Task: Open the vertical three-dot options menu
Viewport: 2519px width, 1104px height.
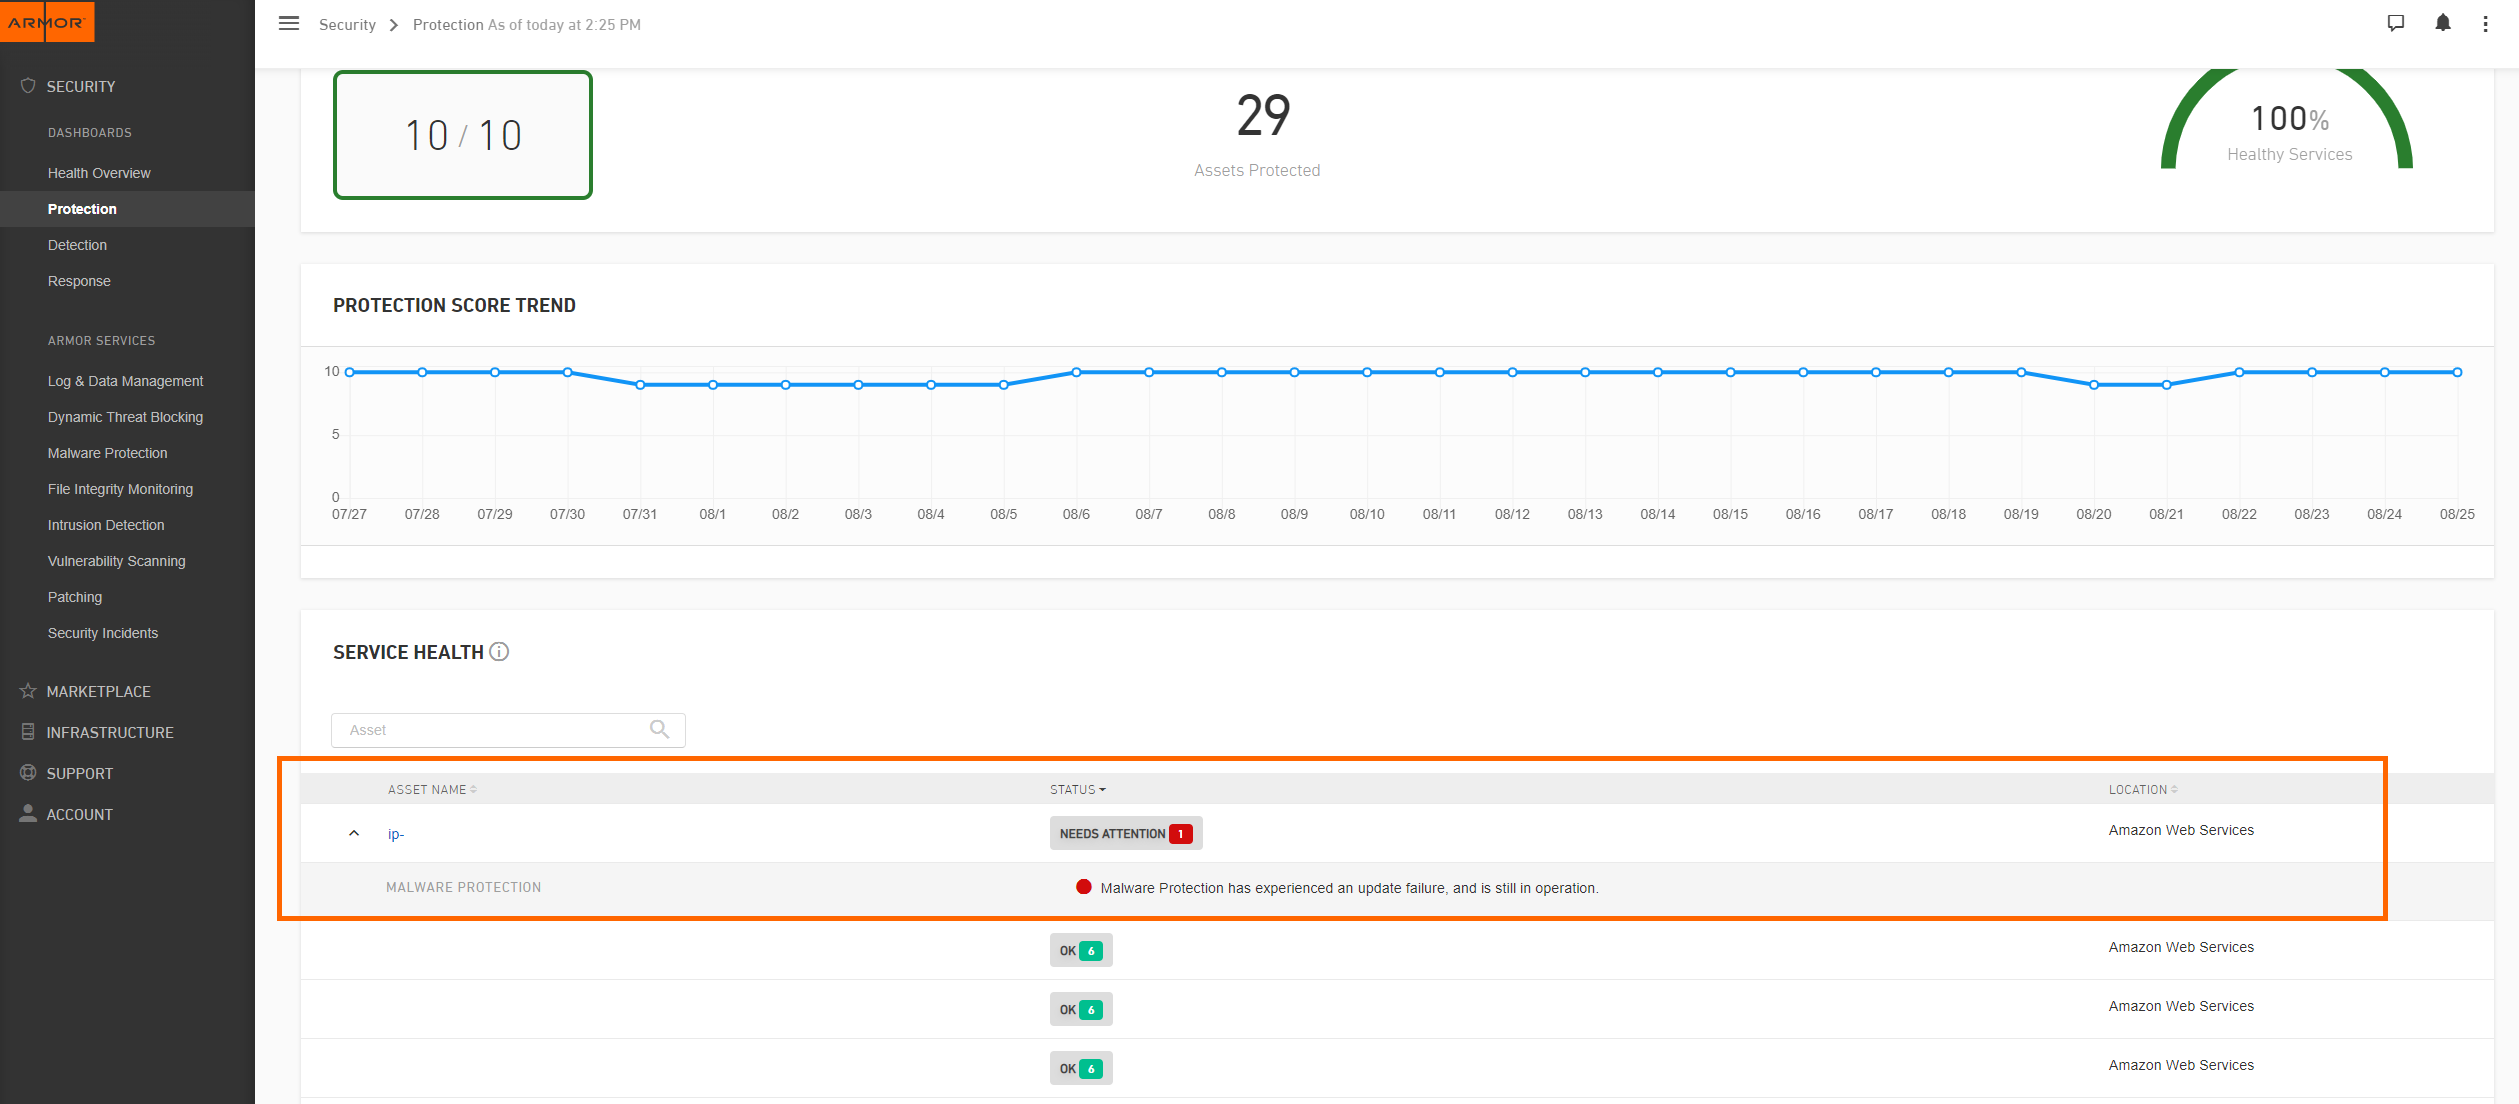Action: 2485,24
